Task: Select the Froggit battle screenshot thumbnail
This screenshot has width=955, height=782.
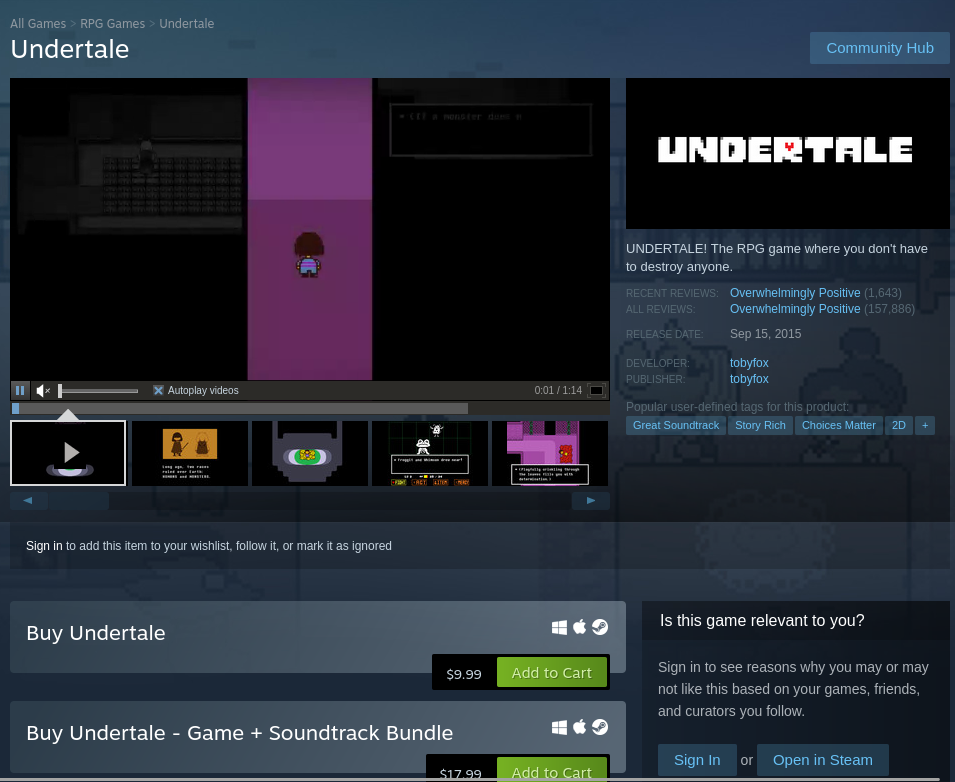Action: tap(430, 453)
